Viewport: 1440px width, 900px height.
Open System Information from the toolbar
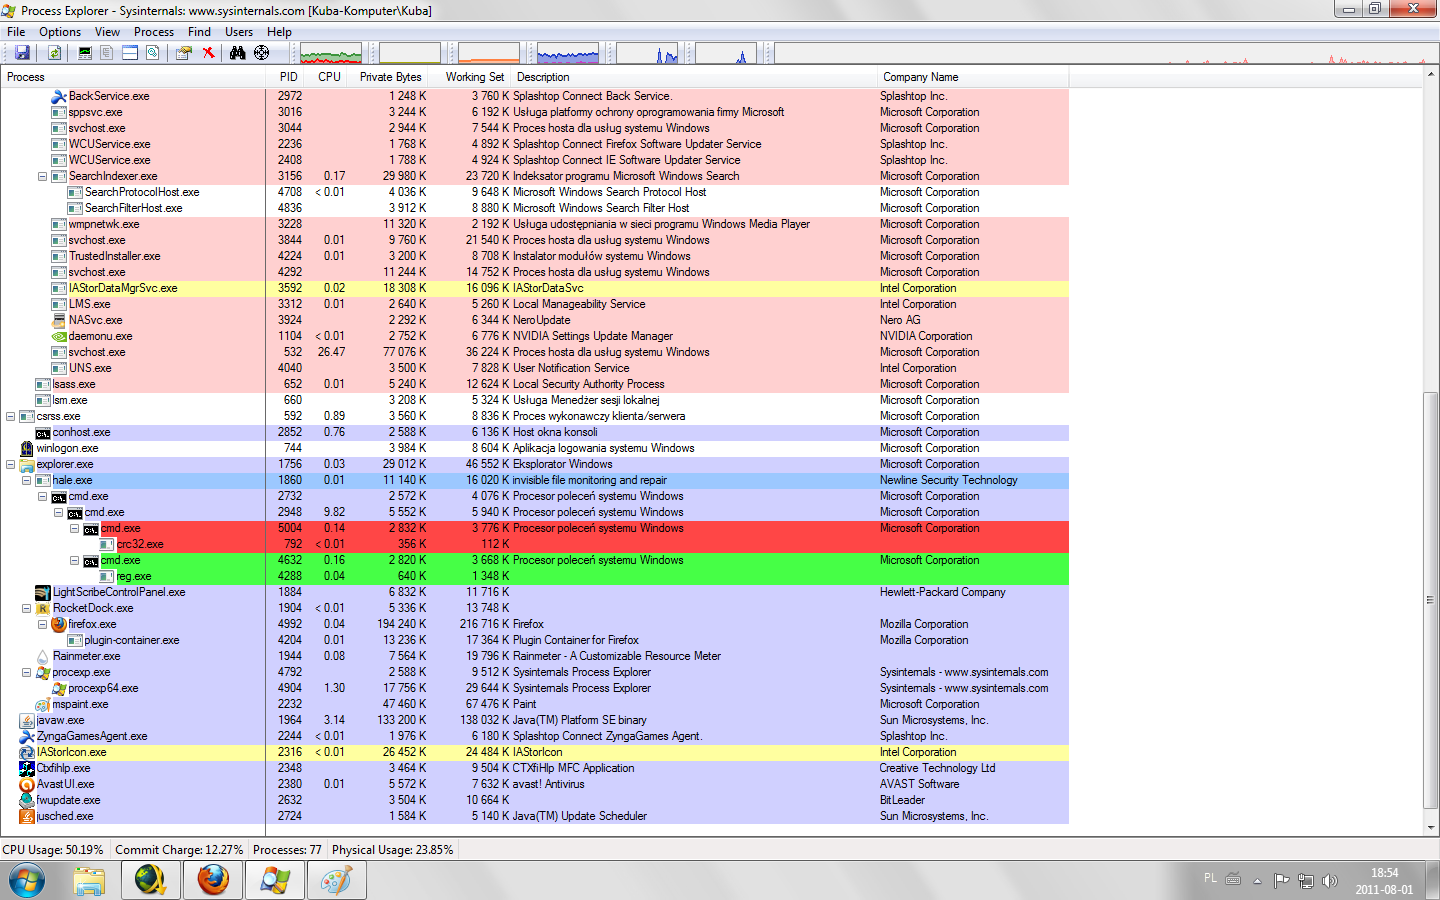point(85,53)
